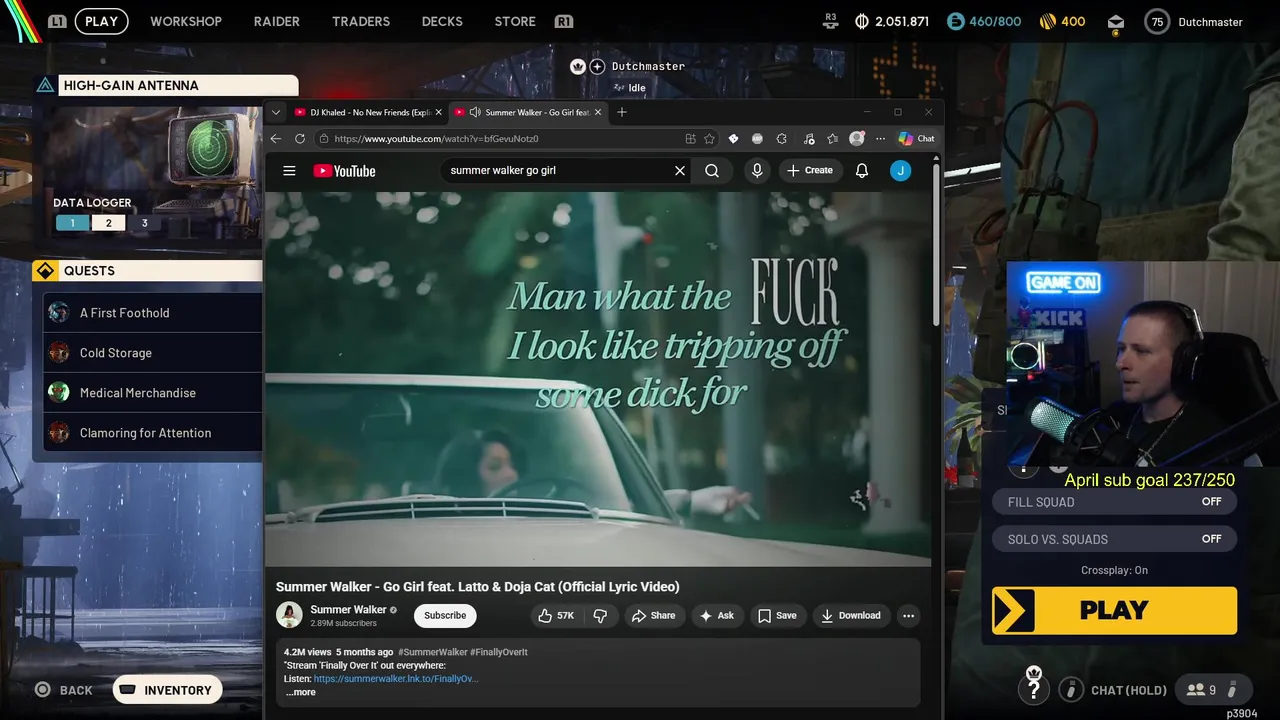This screenshot has height=720, width=1280.
Task: Open the Traders menu
Action: (x=361, y=21)
